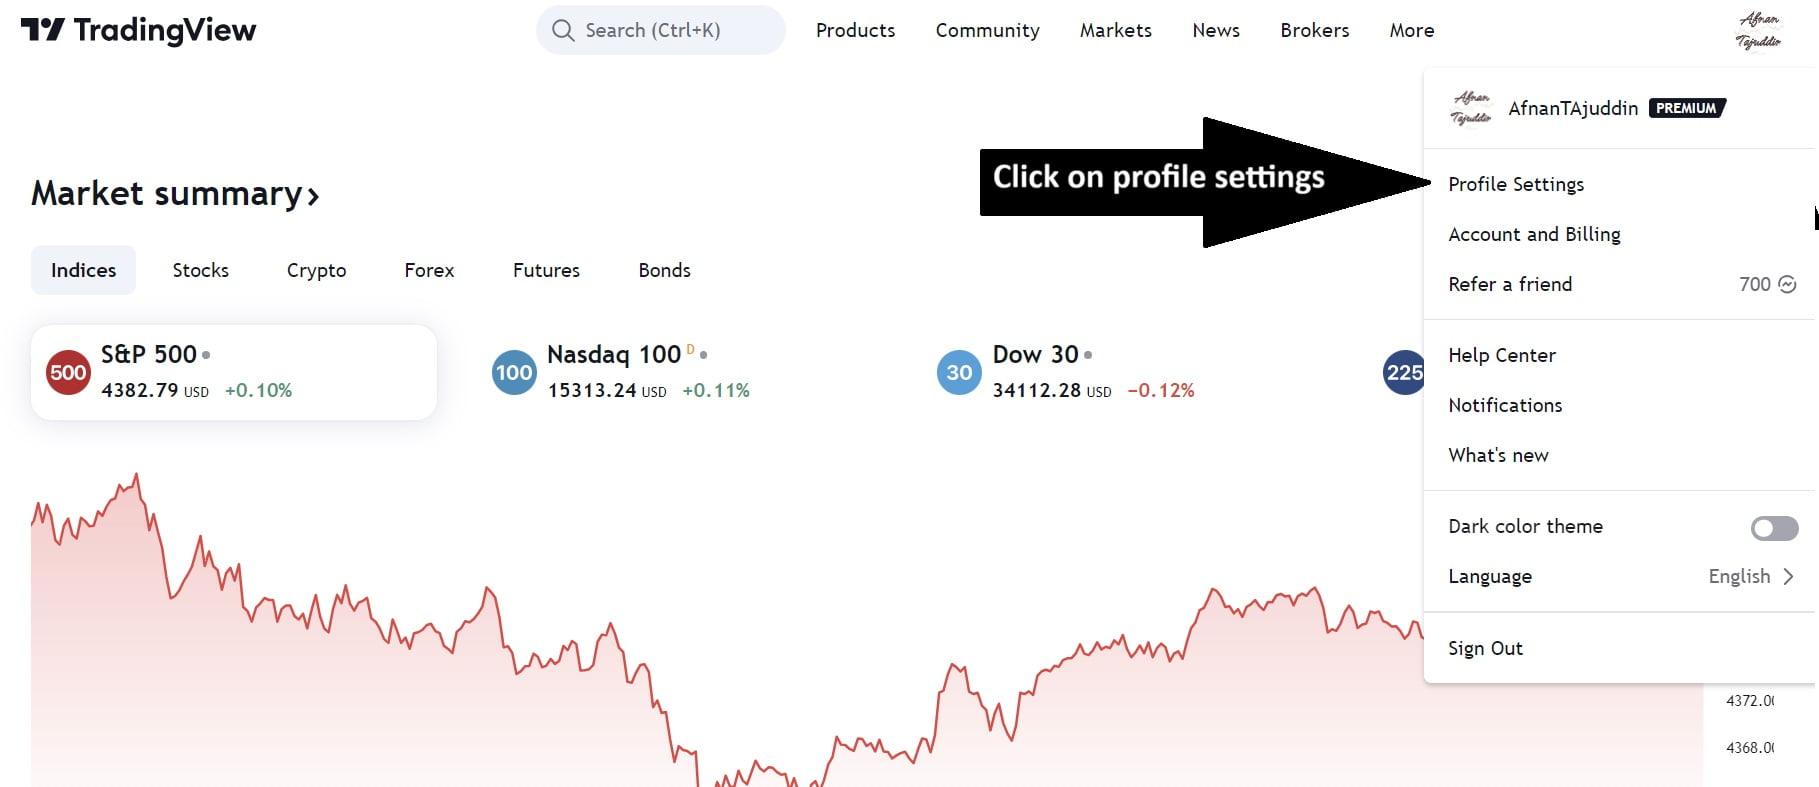1819x787 pixels.
Task: Sign Out of the account
Action: 1485,648
